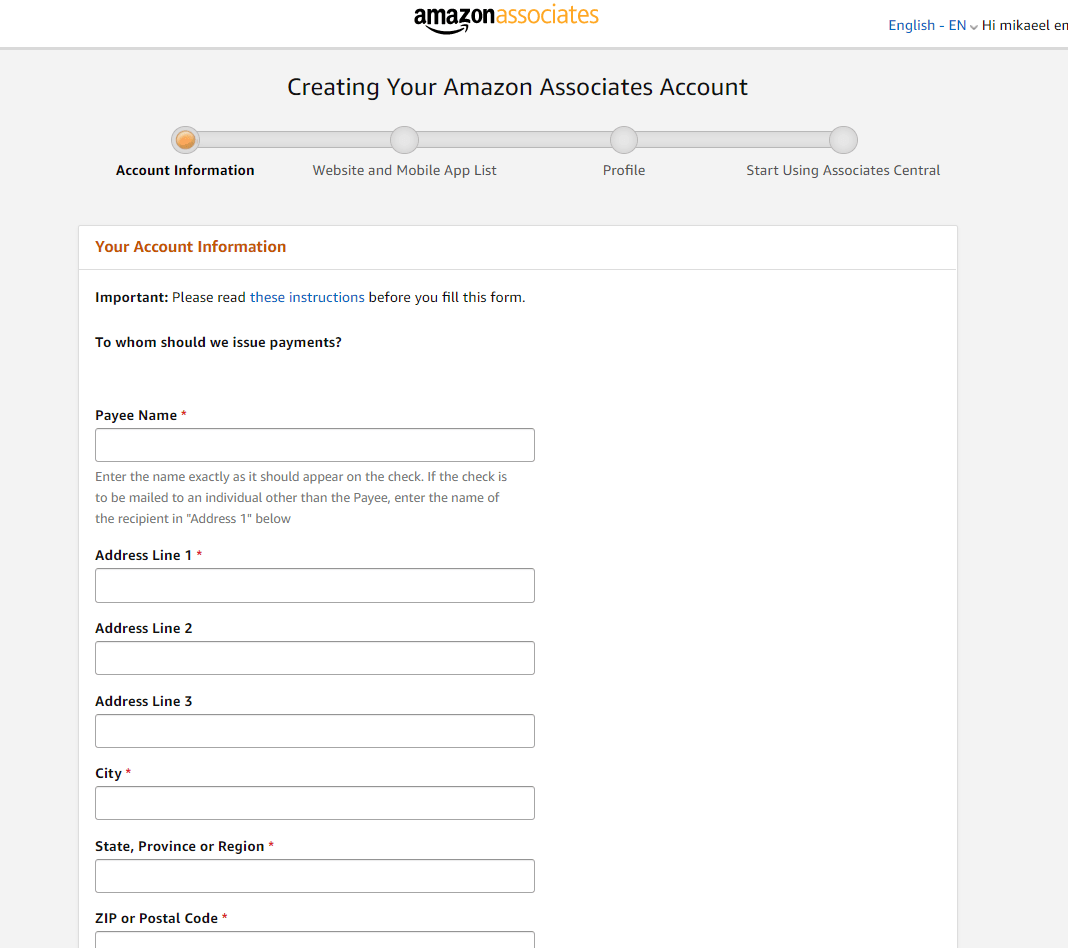Click the Address Line 3 input box
The image size is (1068, 948).
click(314, 730)
